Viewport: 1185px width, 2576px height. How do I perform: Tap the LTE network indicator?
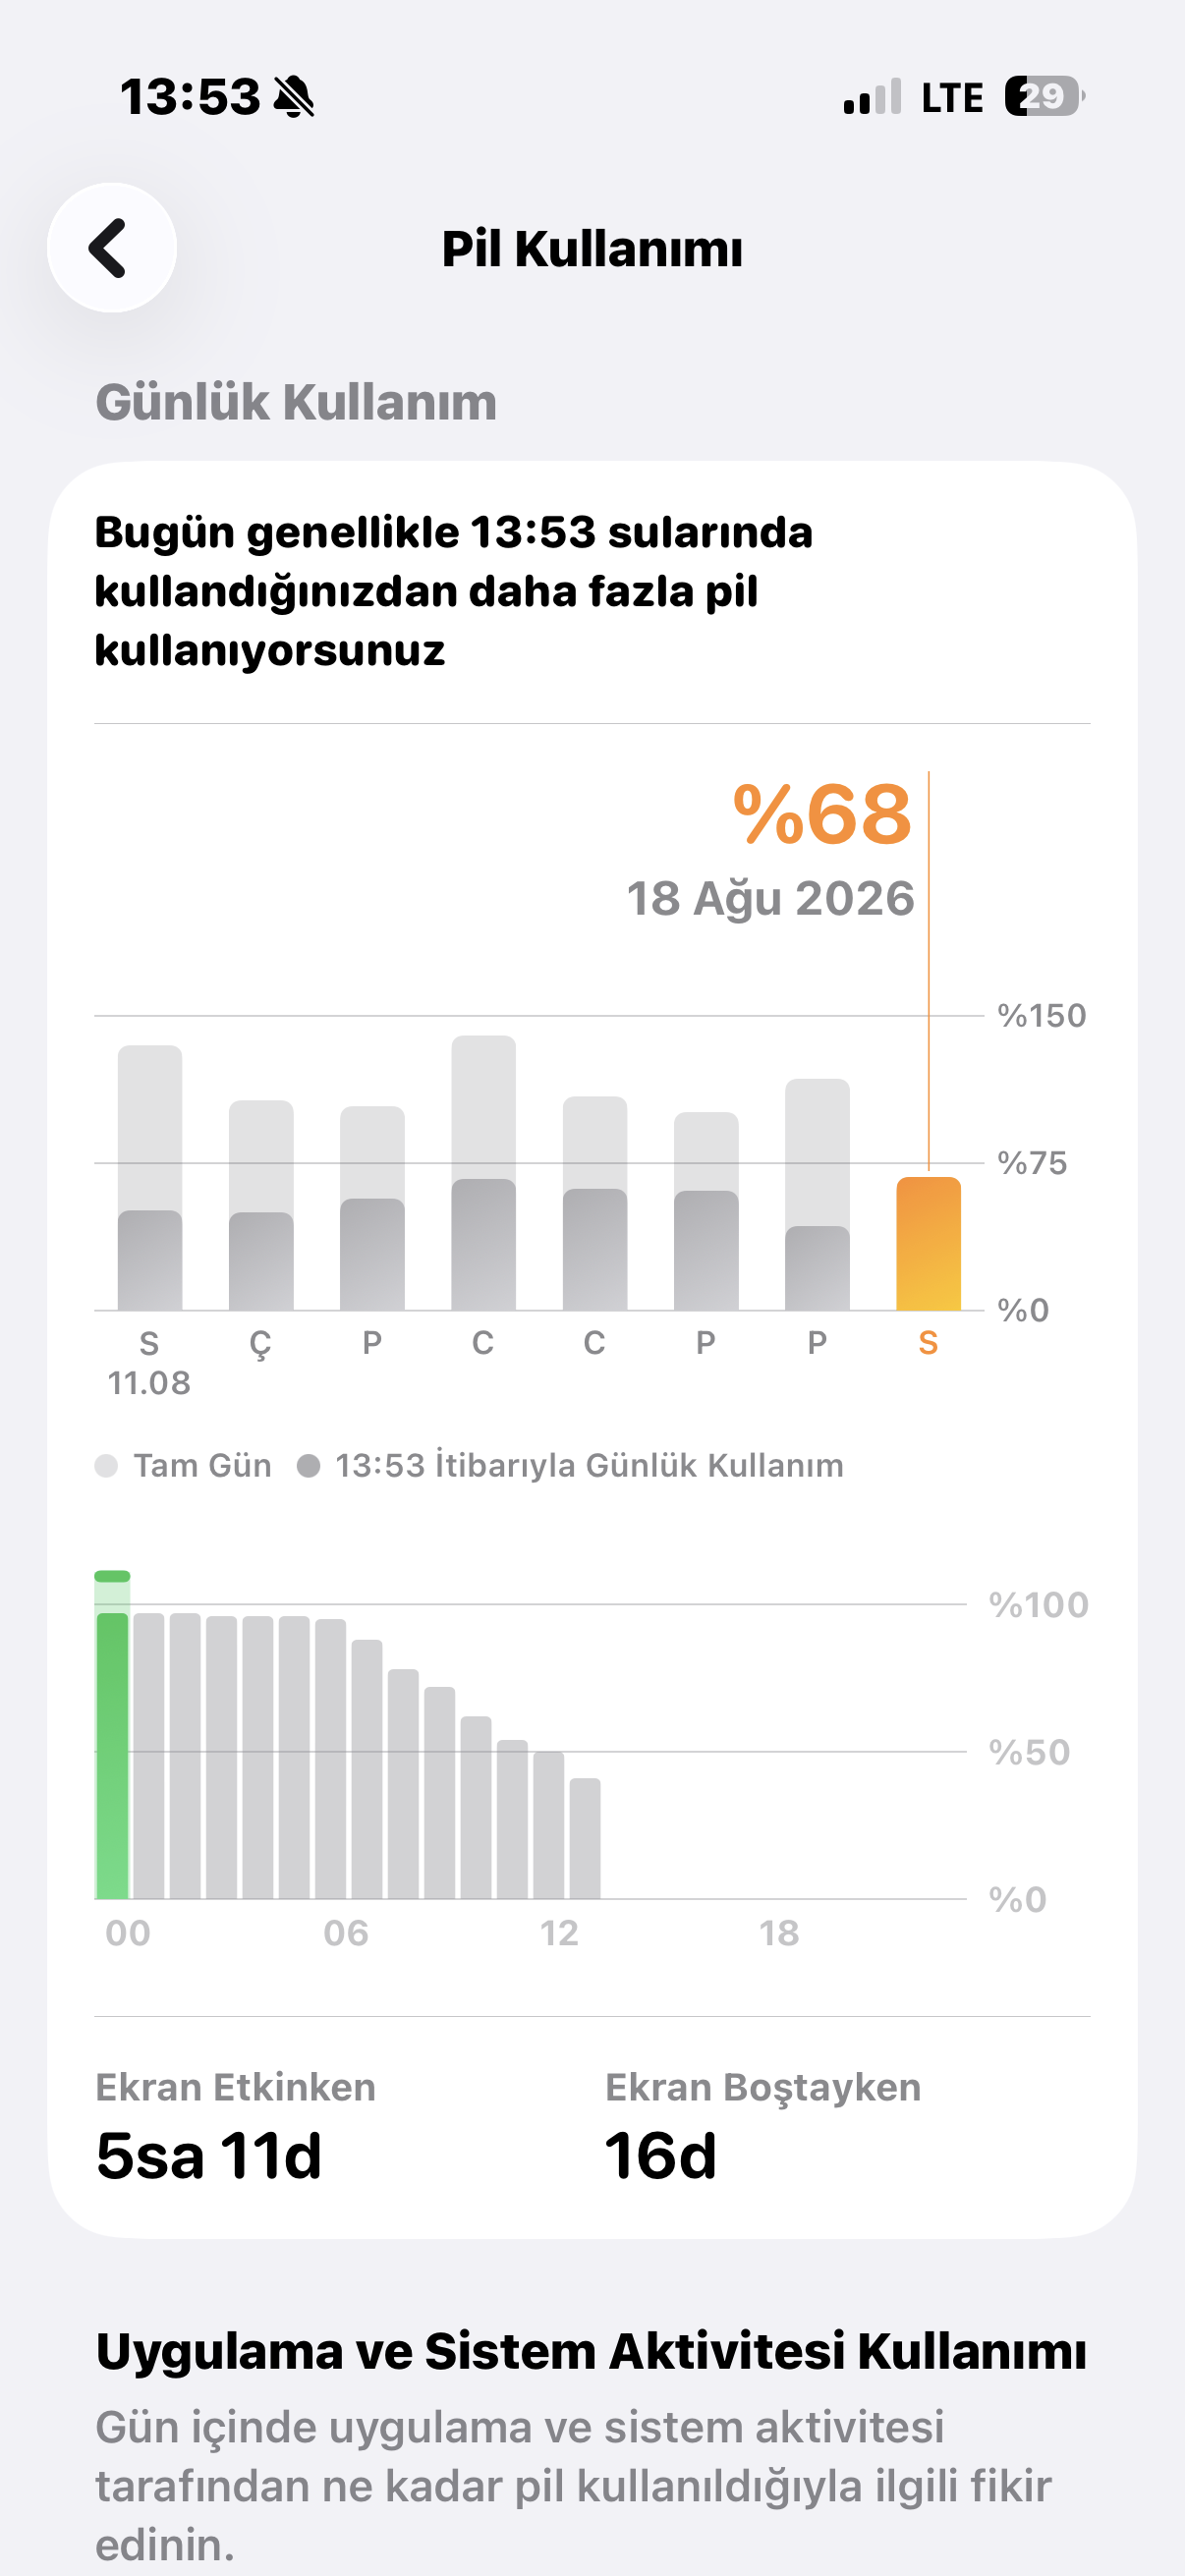952,98
